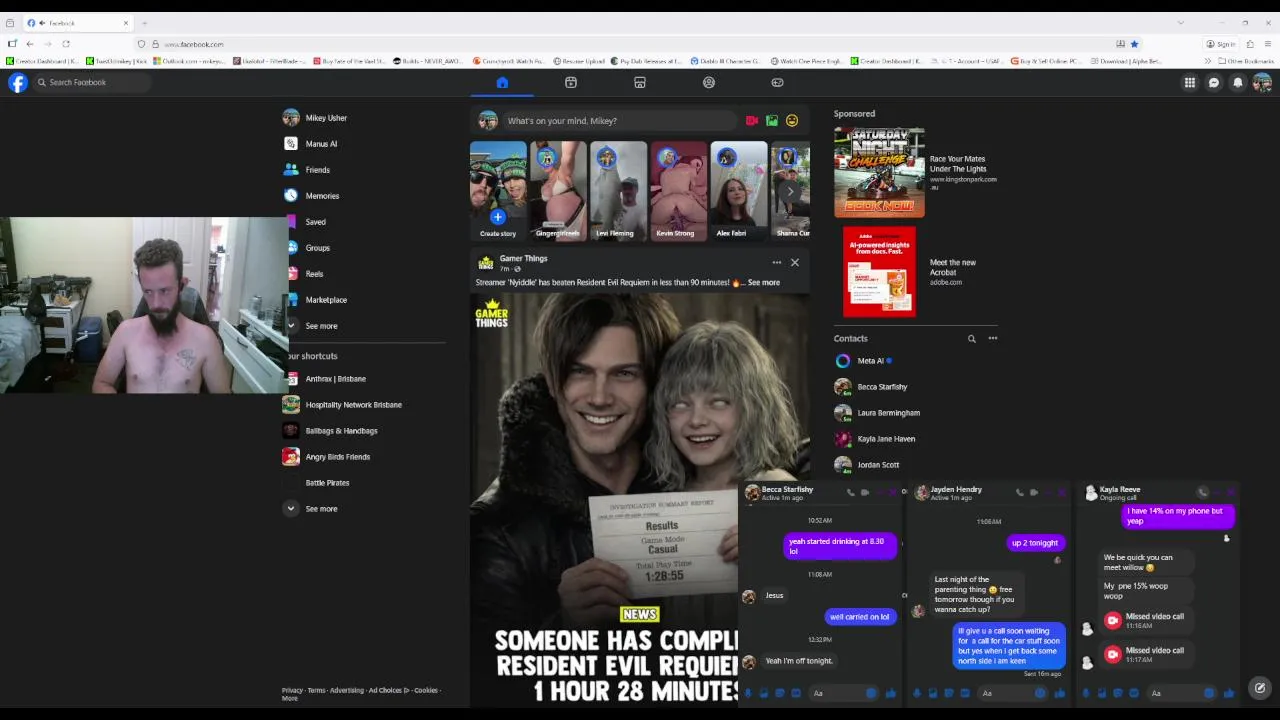Viewport: 1280px width, 720px height.
Task: Click the Facebook logo icon
Action: pos(18,83)
